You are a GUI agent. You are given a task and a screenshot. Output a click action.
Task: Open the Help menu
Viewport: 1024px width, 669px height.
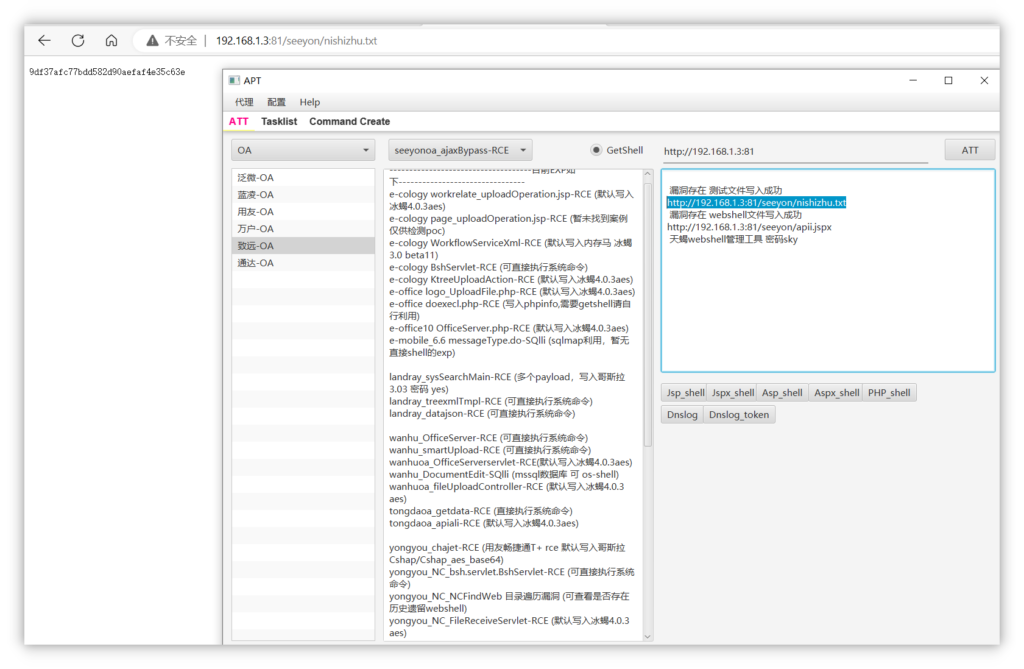click(x=310, y=102)
